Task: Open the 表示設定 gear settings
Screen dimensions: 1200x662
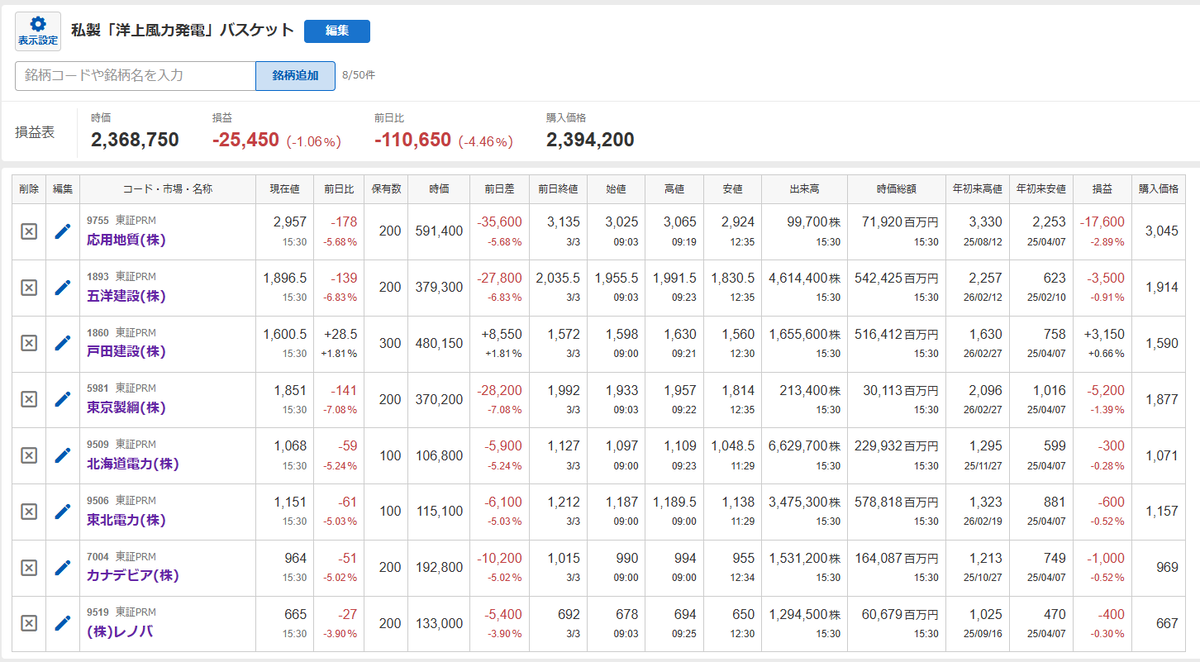Action: [38, 31]
